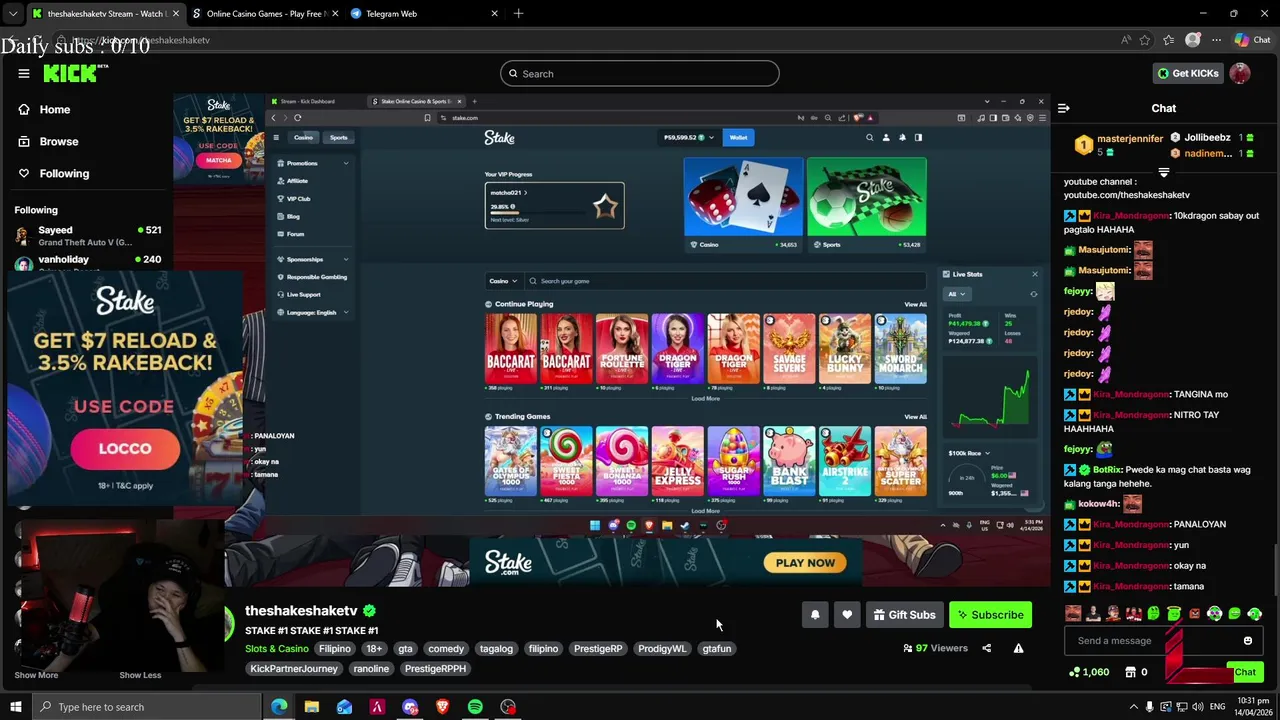Select theshakeshaketv Stream tab
Image resolution: width=1280 pixels, height=720 pixels.
click(105, 14)
